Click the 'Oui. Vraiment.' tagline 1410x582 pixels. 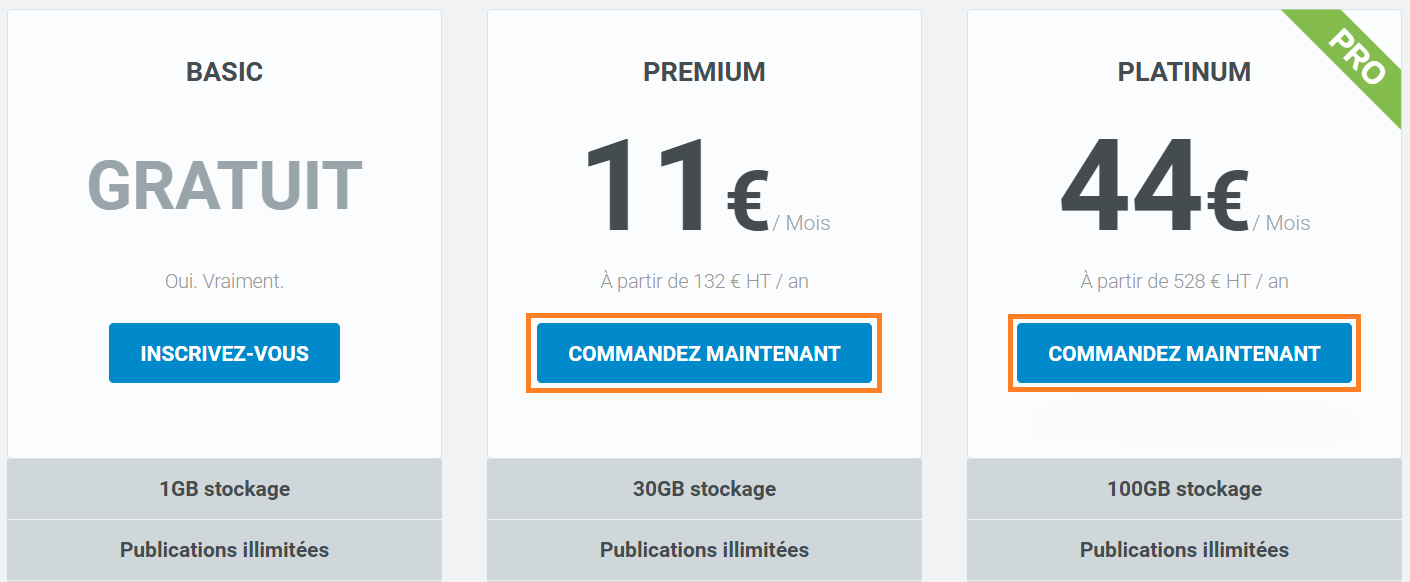tap(224, 282)
